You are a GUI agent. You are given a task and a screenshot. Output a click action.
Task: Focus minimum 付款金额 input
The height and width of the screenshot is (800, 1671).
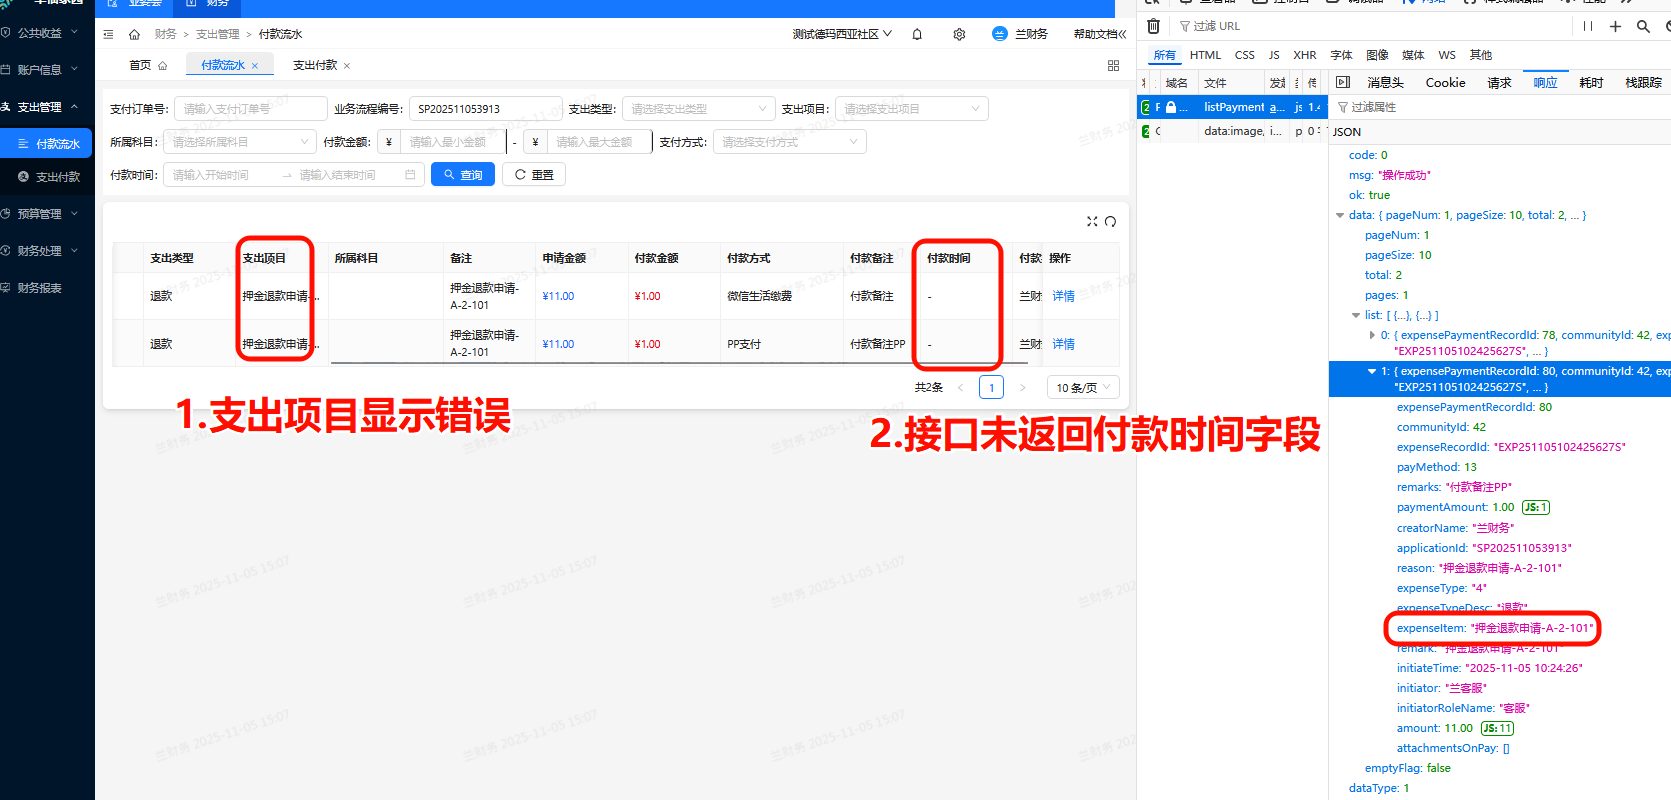tap(454, 142)
